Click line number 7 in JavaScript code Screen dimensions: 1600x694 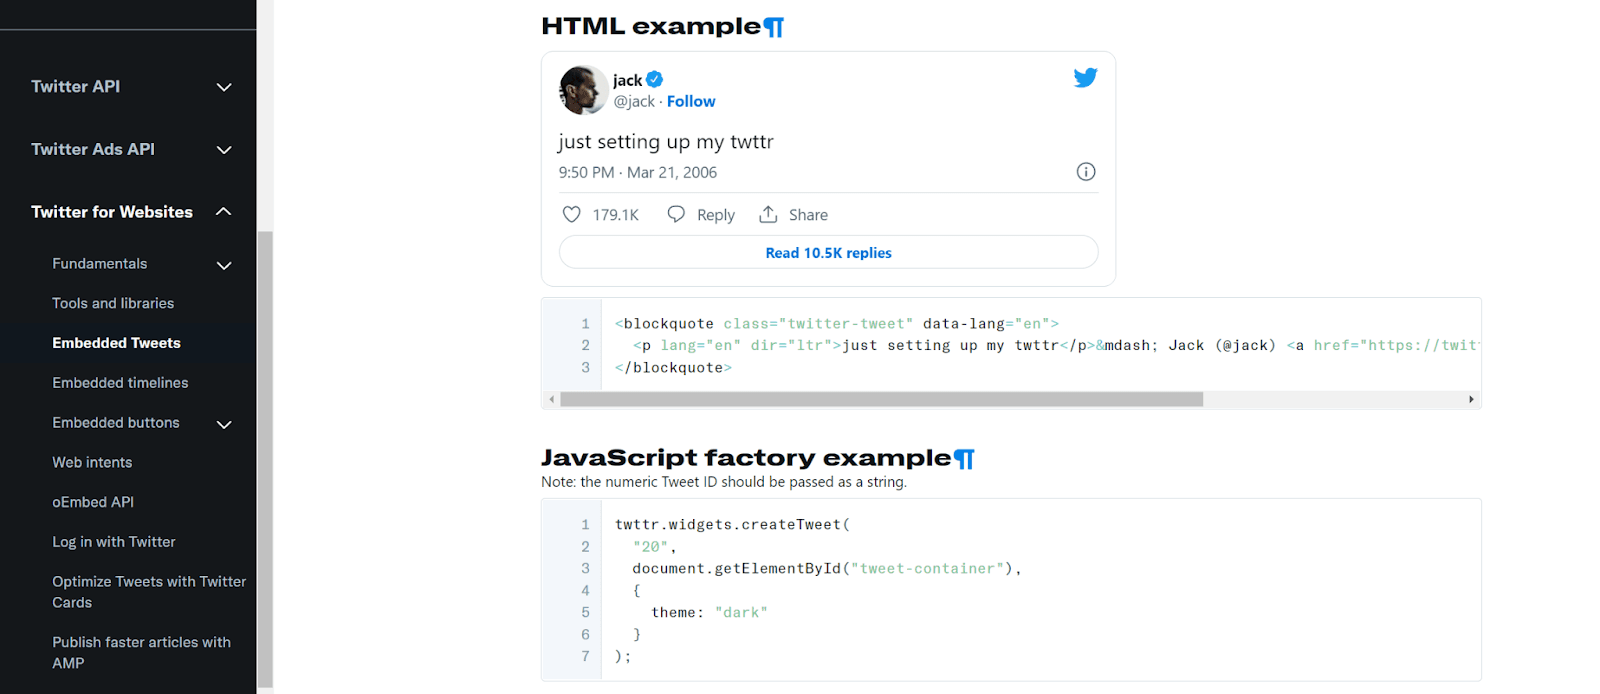(586, 656)
